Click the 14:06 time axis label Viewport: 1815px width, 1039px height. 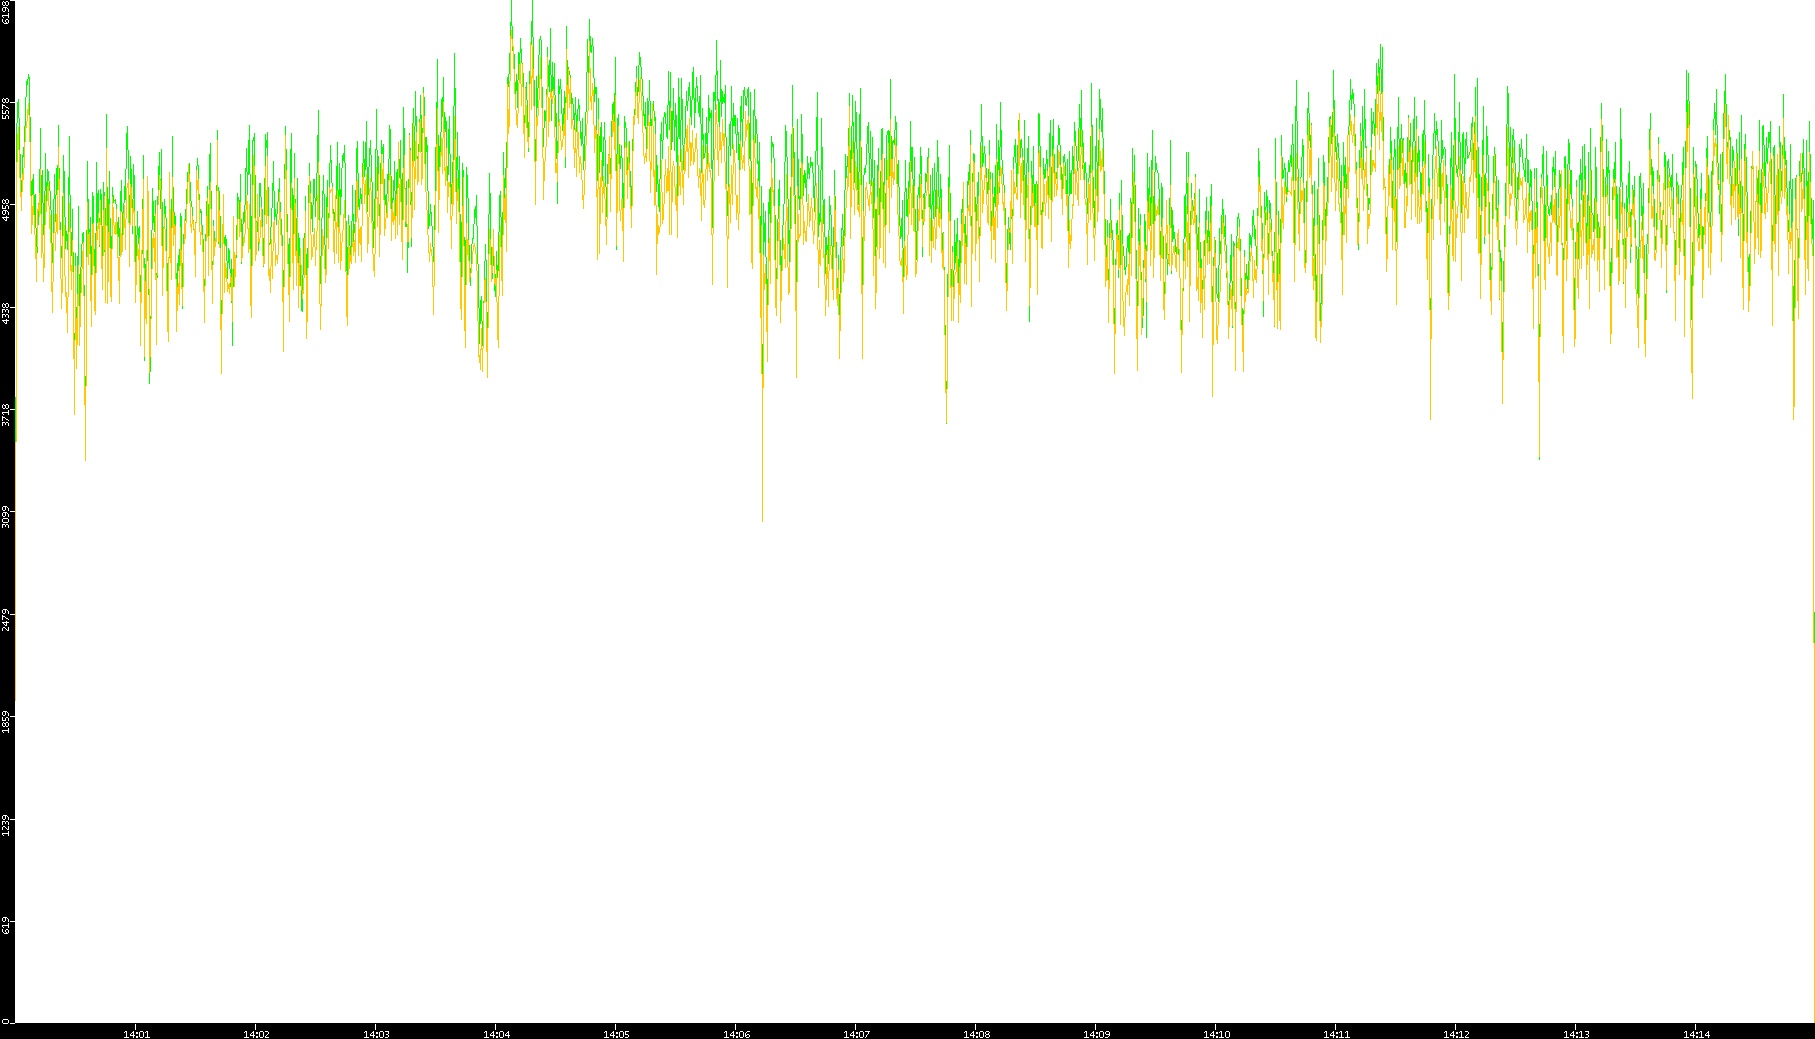(x=736, y=1033)
